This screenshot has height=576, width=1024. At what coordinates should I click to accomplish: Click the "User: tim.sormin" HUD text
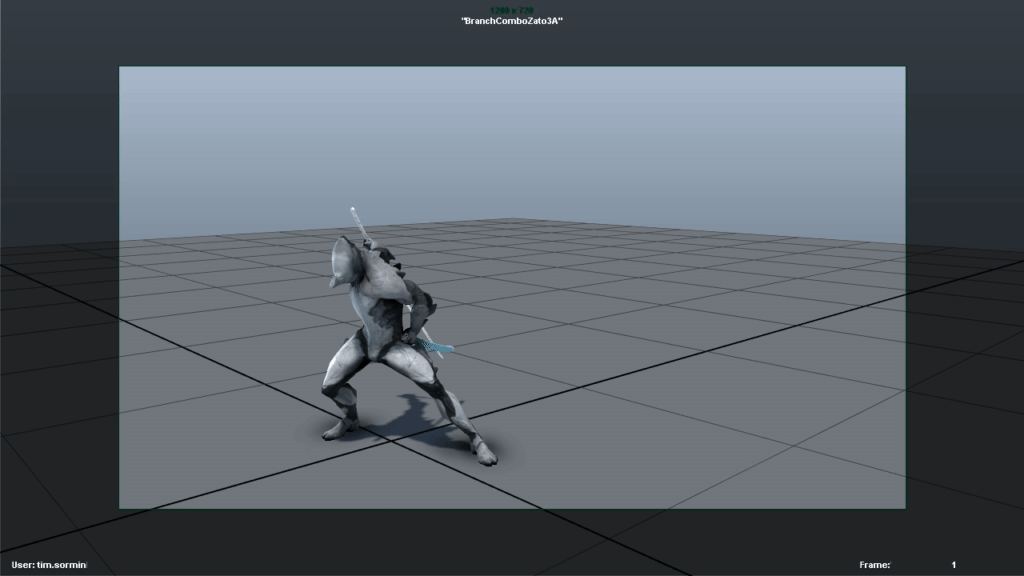tap(49, 565)
